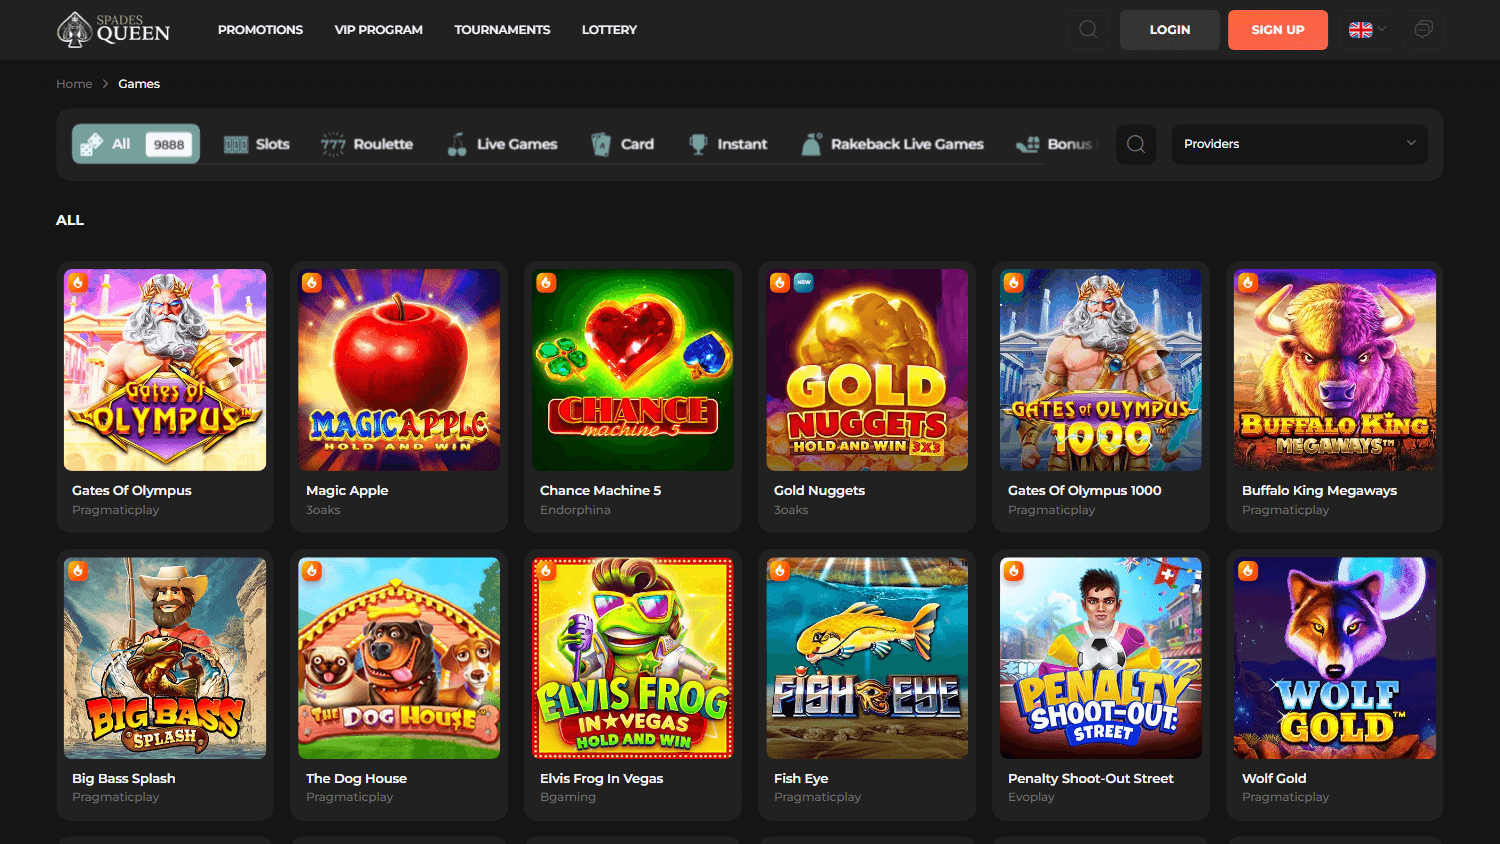Click the Wolf Gold title text
Viewport: 1500px width, 844px height.
click(1274, 778)
